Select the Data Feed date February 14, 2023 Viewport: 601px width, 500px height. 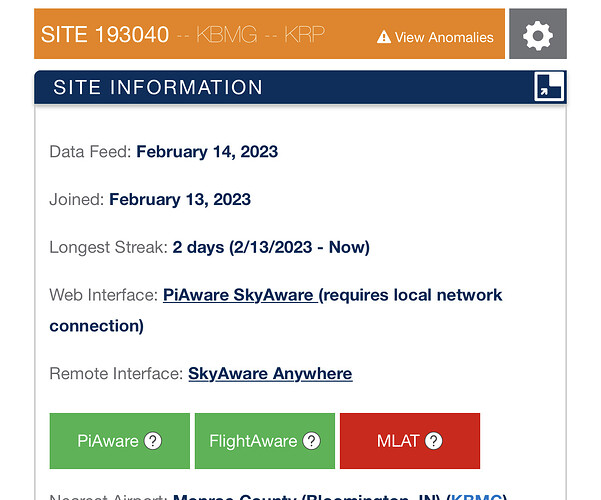207,152
